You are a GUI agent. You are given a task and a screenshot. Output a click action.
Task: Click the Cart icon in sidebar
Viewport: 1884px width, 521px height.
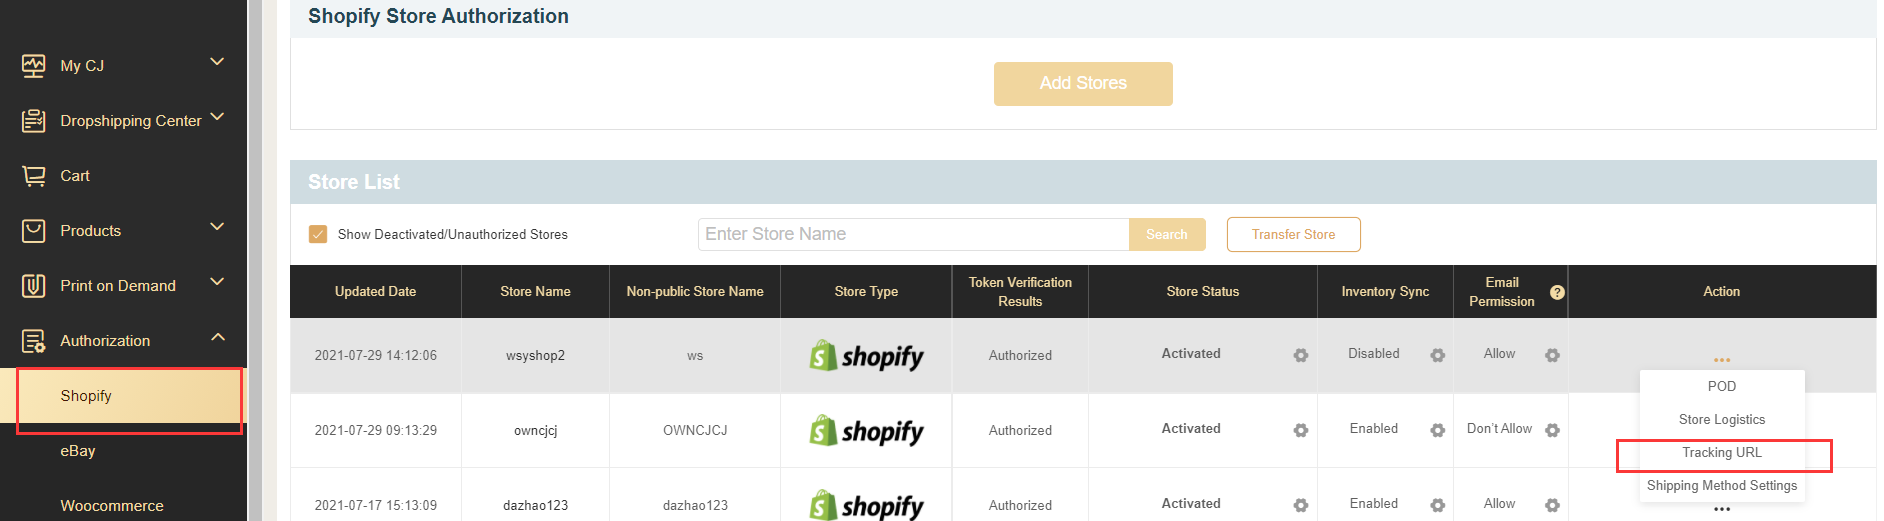(x=33, y=176)
